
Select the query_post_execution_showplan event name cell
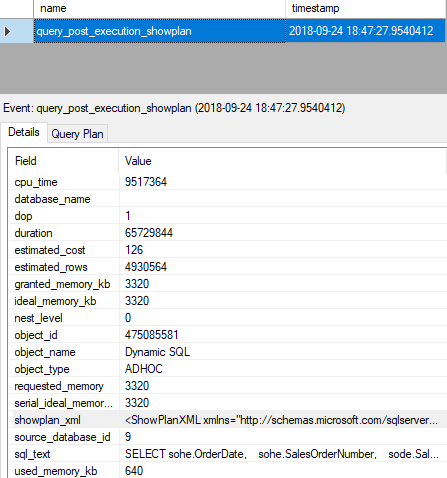point(160,31)
